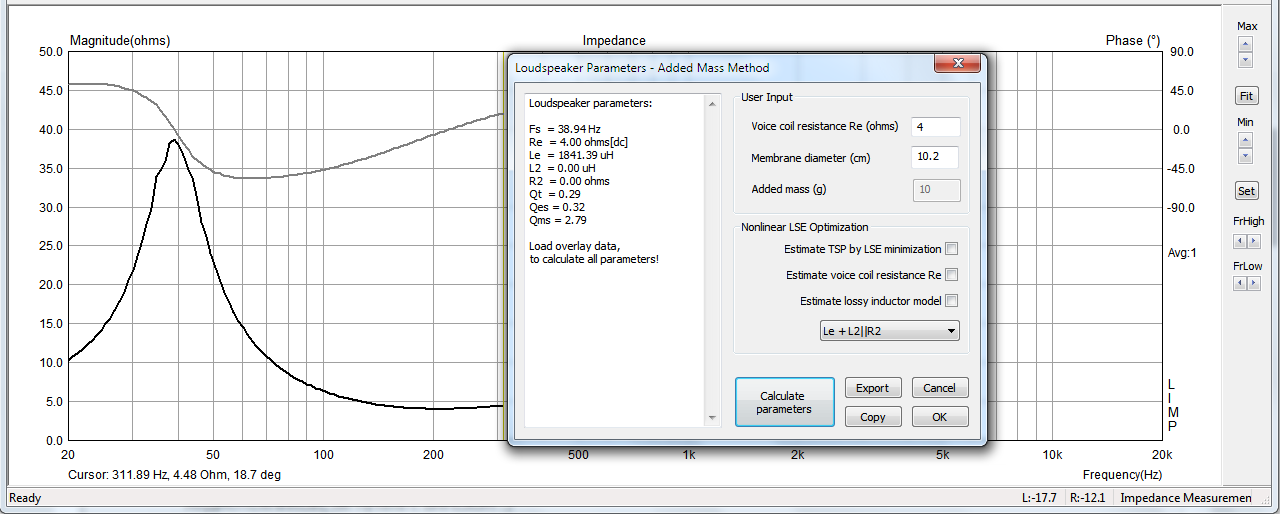Select the 'Fs = 38.94 Hz' line
This screenshot has height=514, width=1280.
pos(565,129)
